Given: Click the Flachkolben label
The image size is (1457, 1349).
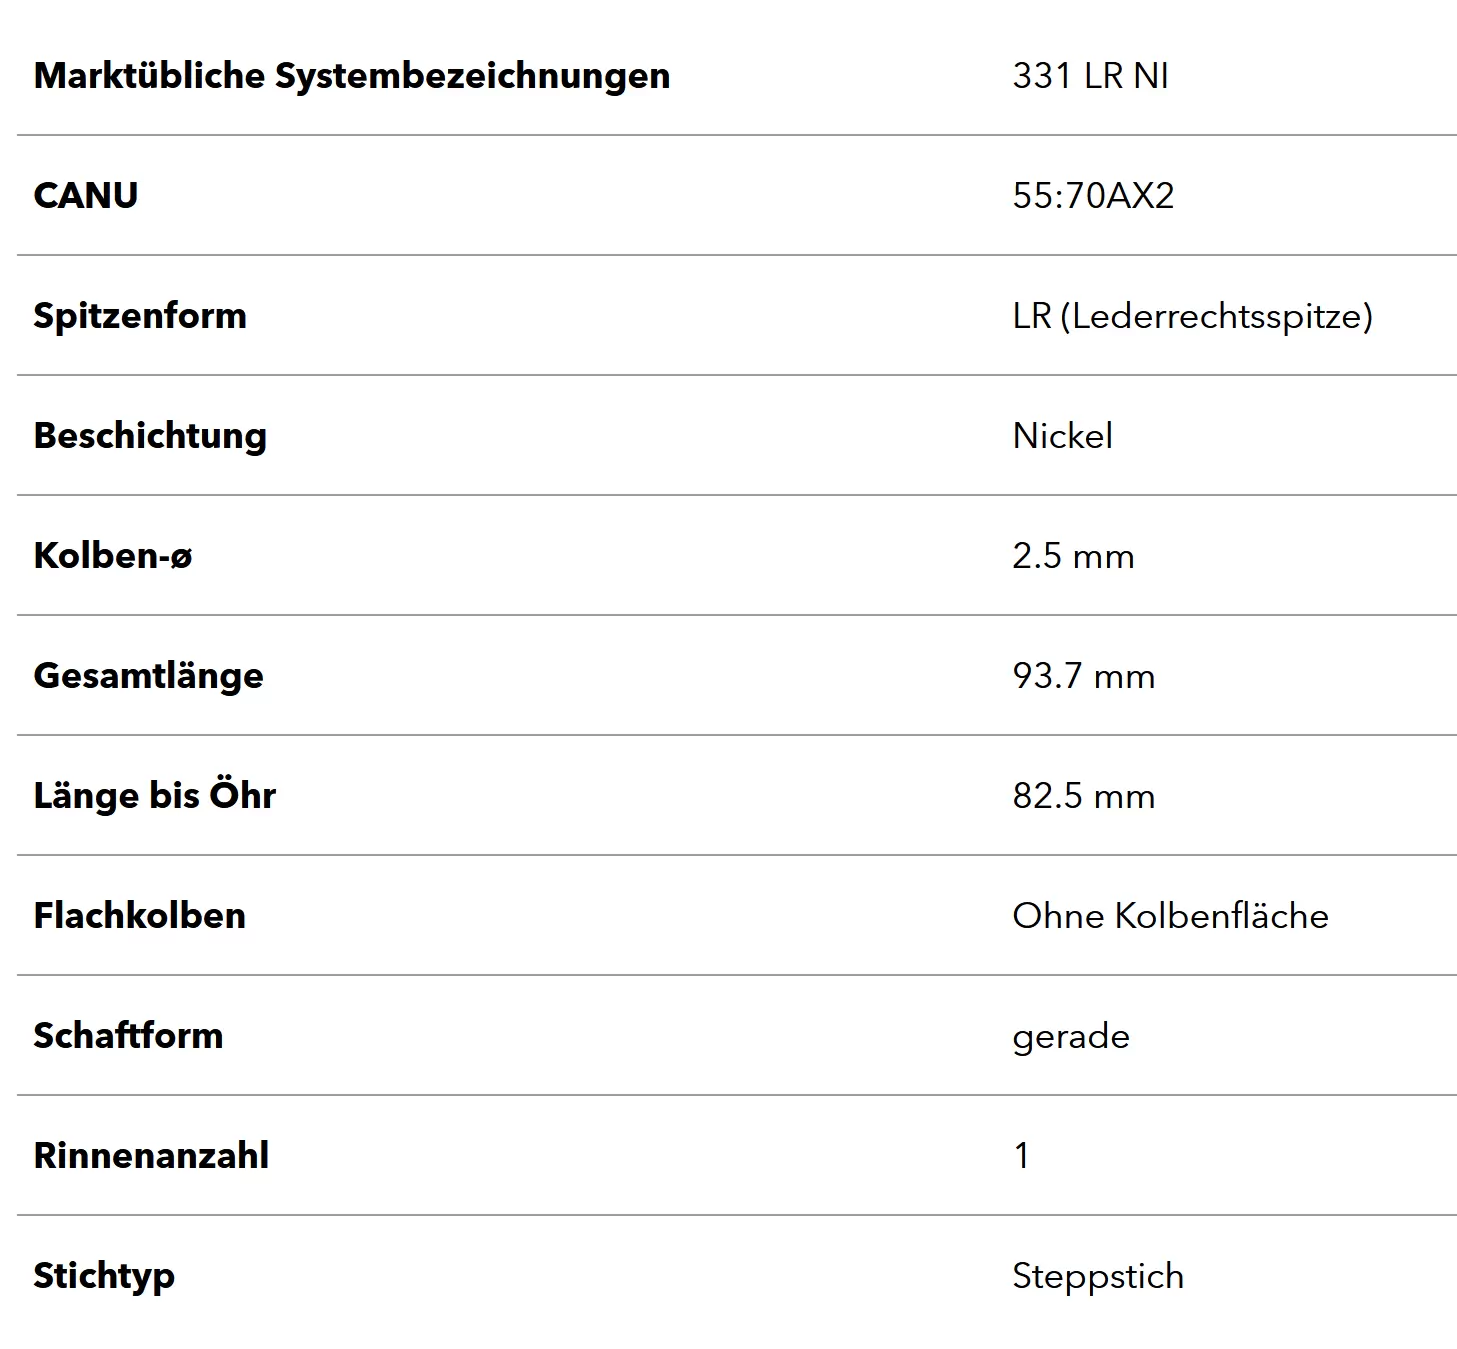Looking at the screenshot, I should coord(140,916).
